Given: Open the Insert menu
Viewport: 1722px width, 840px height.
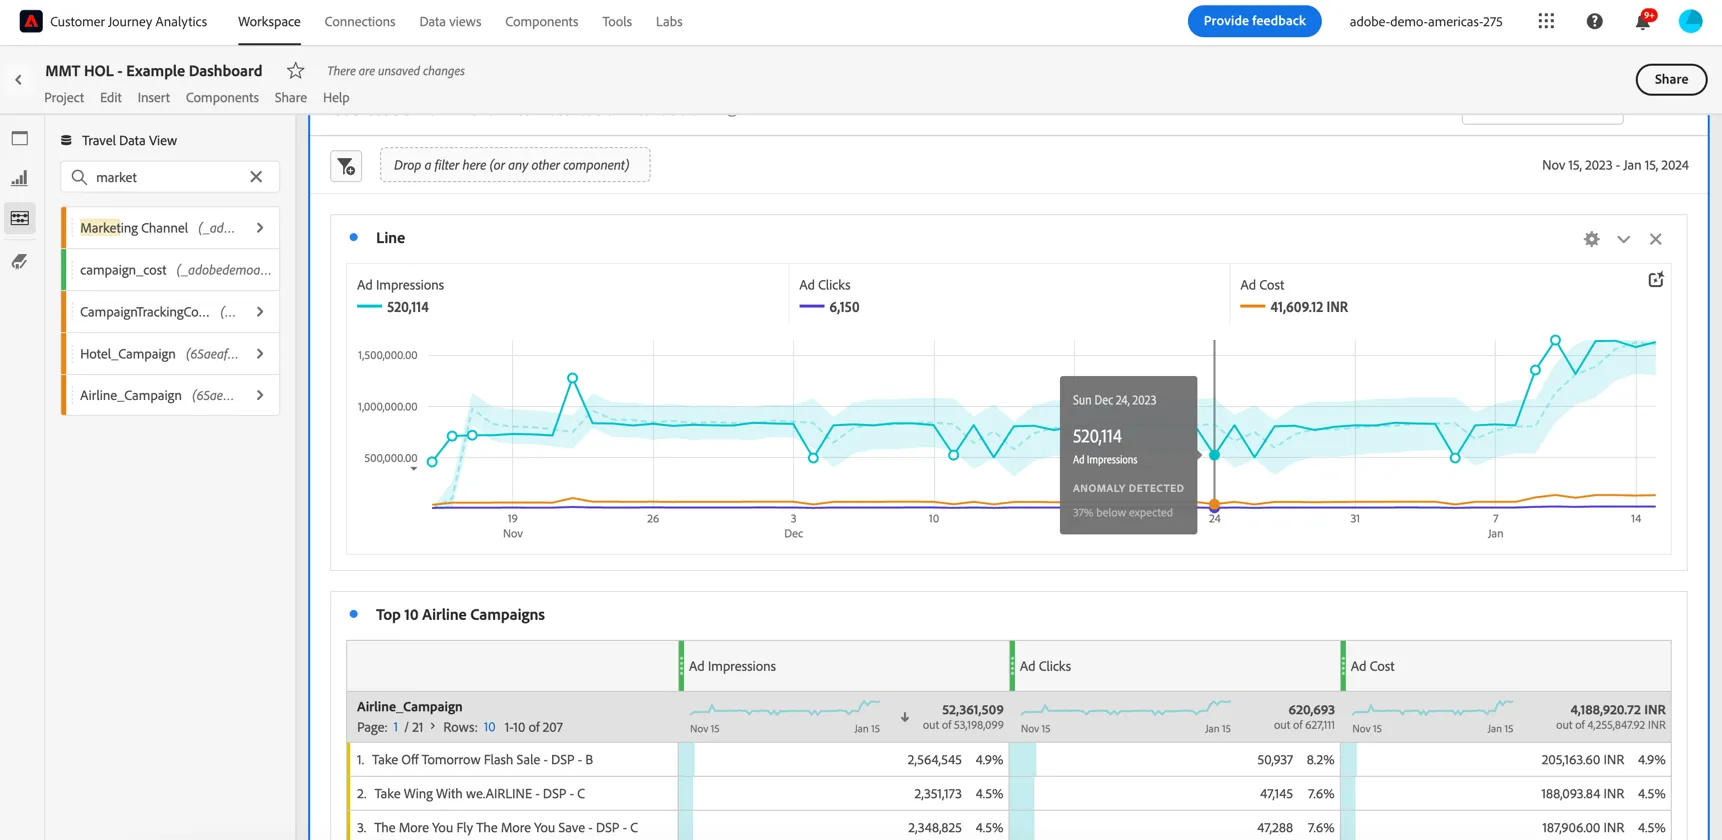Looking at the screenshot, I should (154, 97).
